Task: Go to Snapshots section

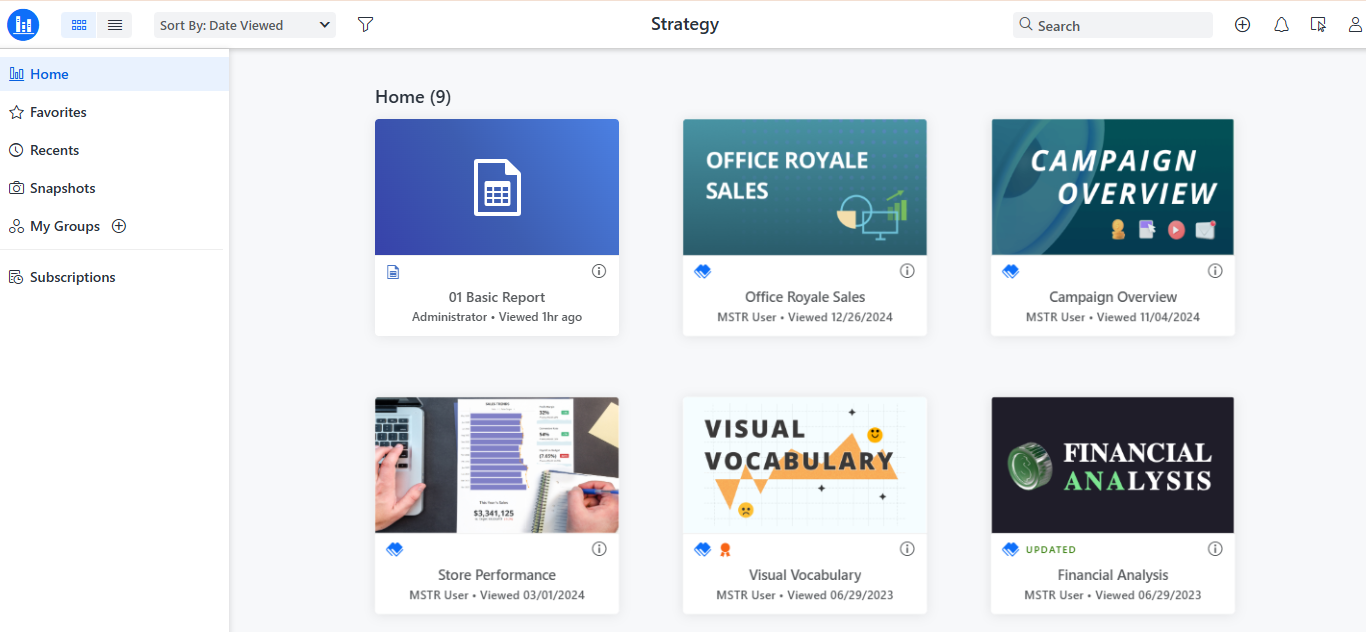Action: pos(62,188)
